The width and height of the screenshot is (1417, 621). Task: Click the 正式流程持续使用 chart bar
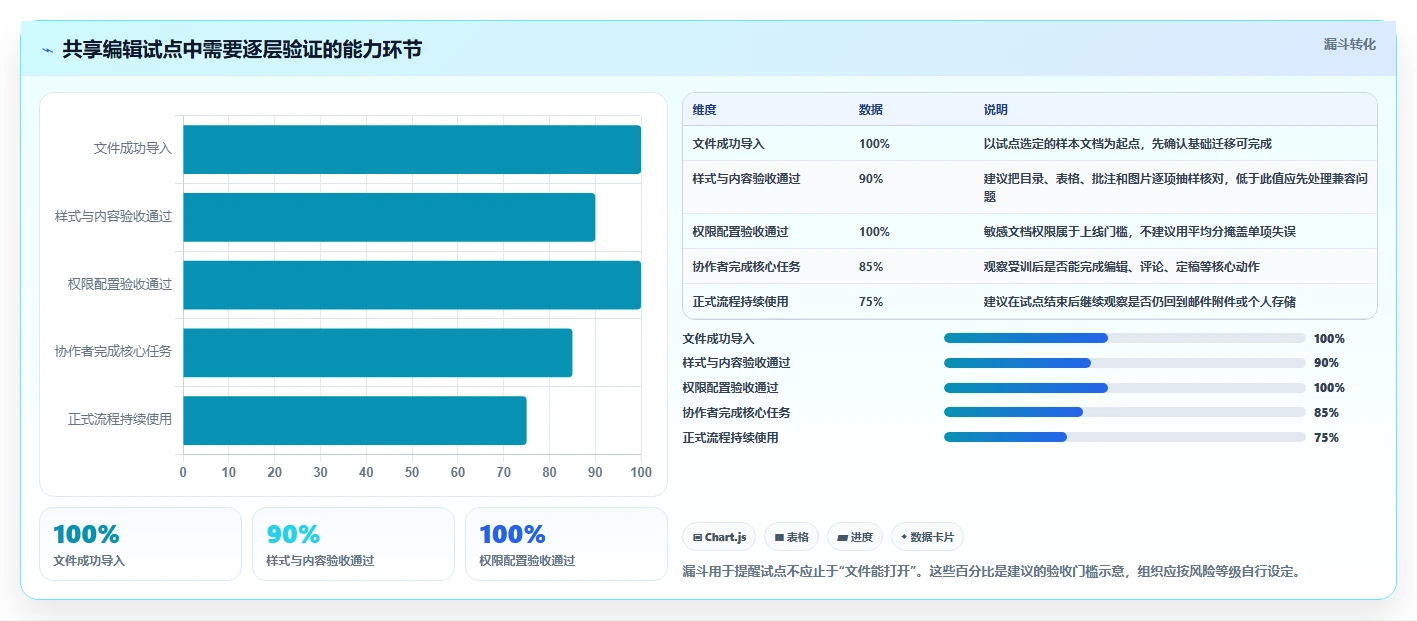354,420
